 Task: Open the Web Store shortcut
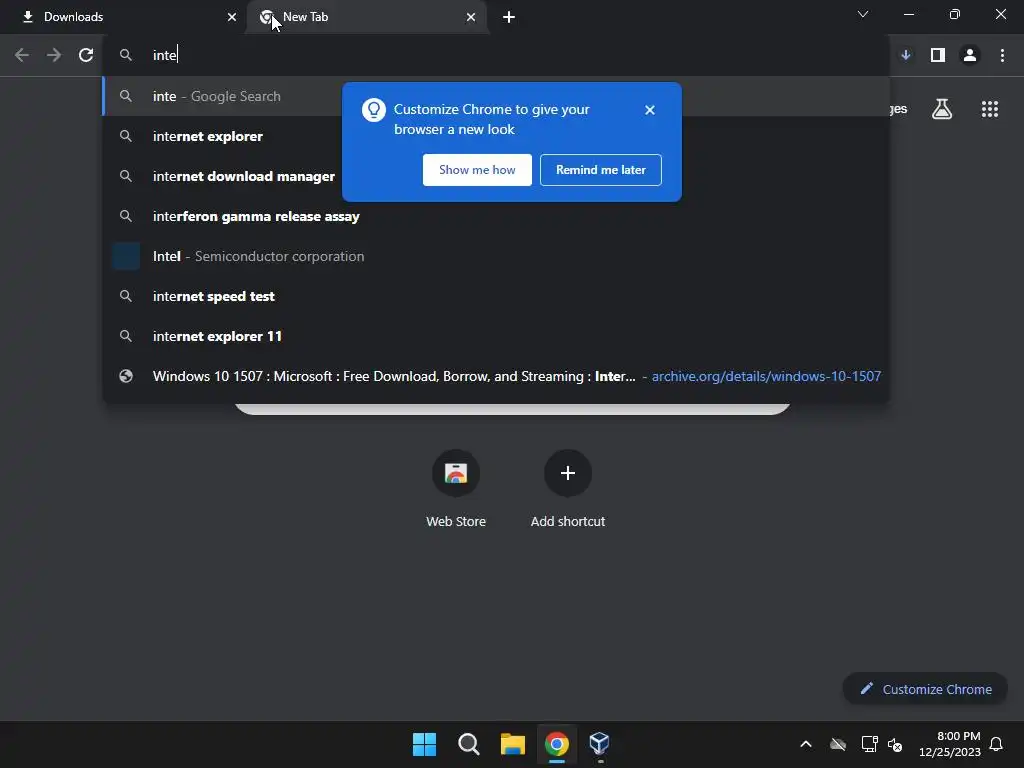point(456,488)
